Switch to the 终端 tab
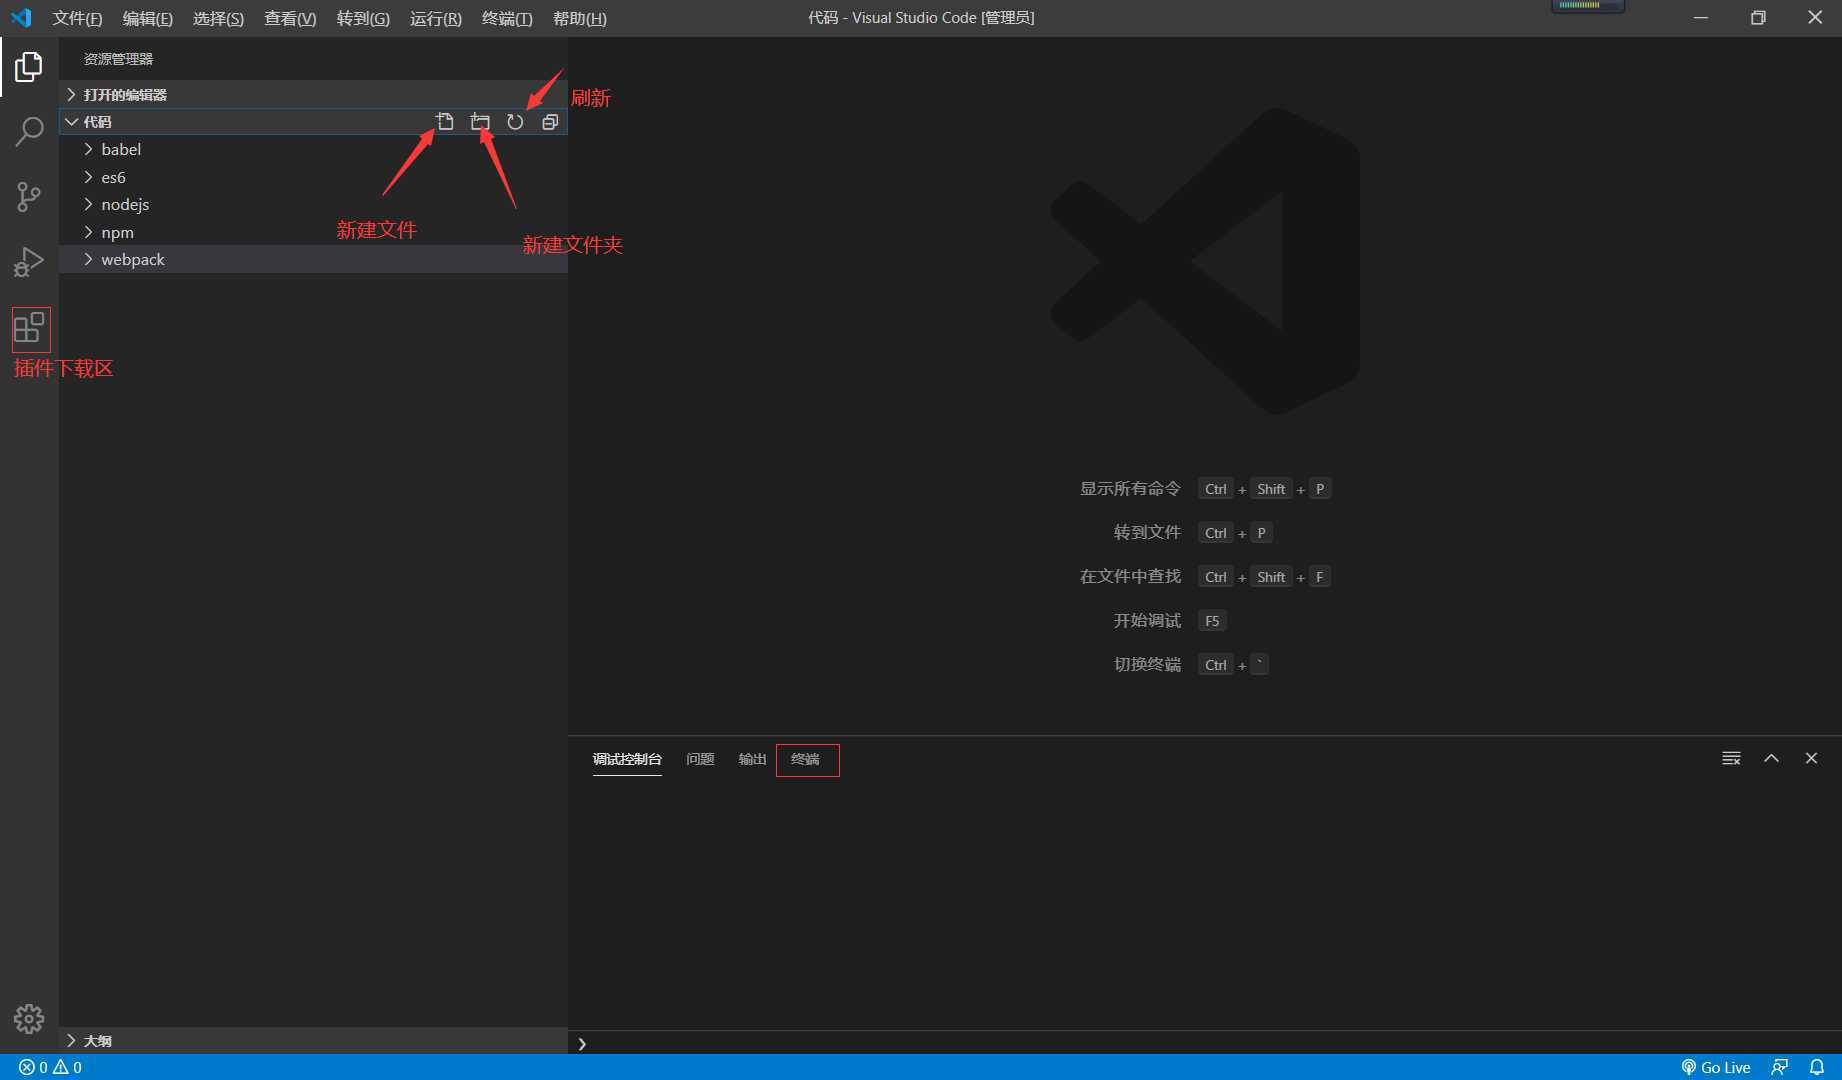This screenshot has width=1842, height=1080. 805,759
